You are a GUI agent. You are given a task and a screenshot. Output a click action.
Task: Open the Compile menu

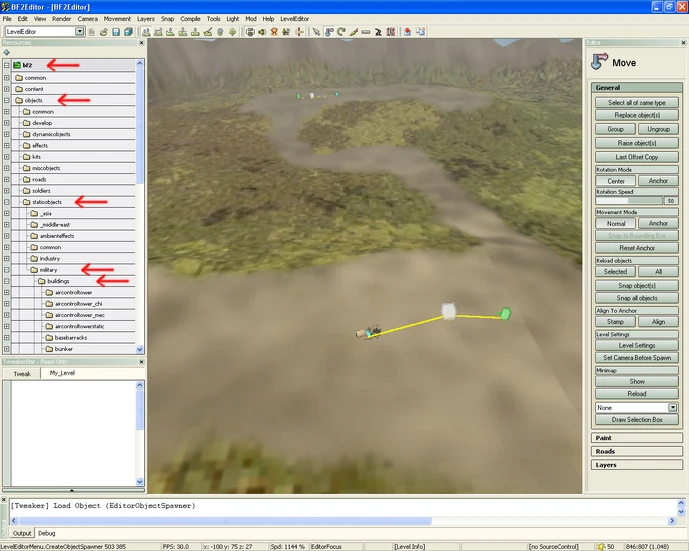click(189, 19)
